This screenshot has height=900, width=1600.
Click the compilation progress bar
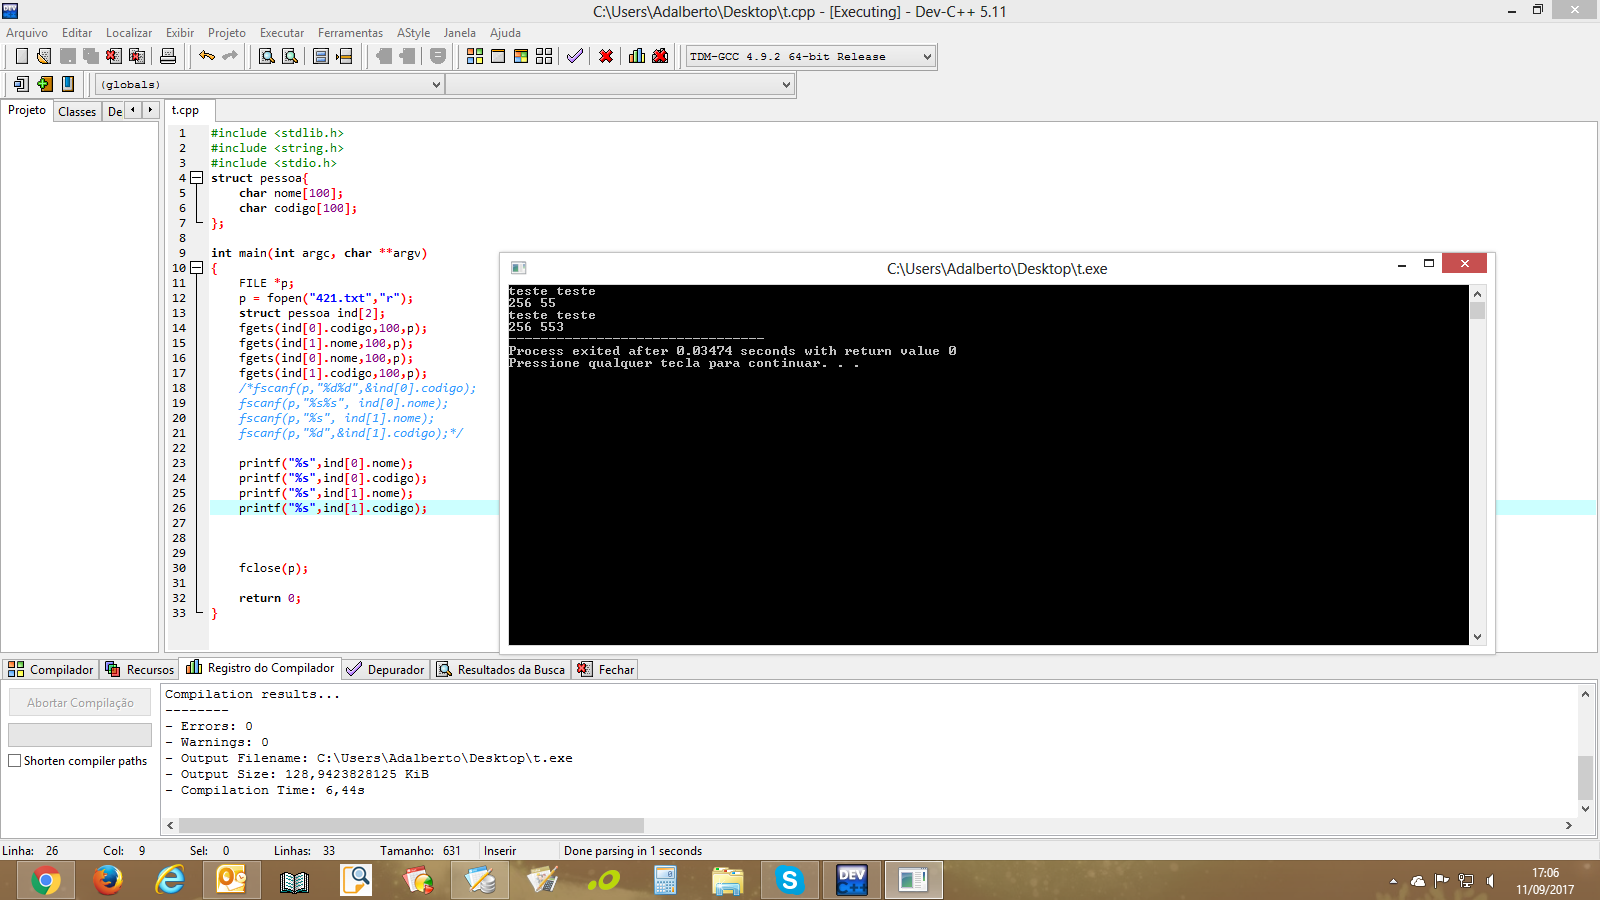80,735
